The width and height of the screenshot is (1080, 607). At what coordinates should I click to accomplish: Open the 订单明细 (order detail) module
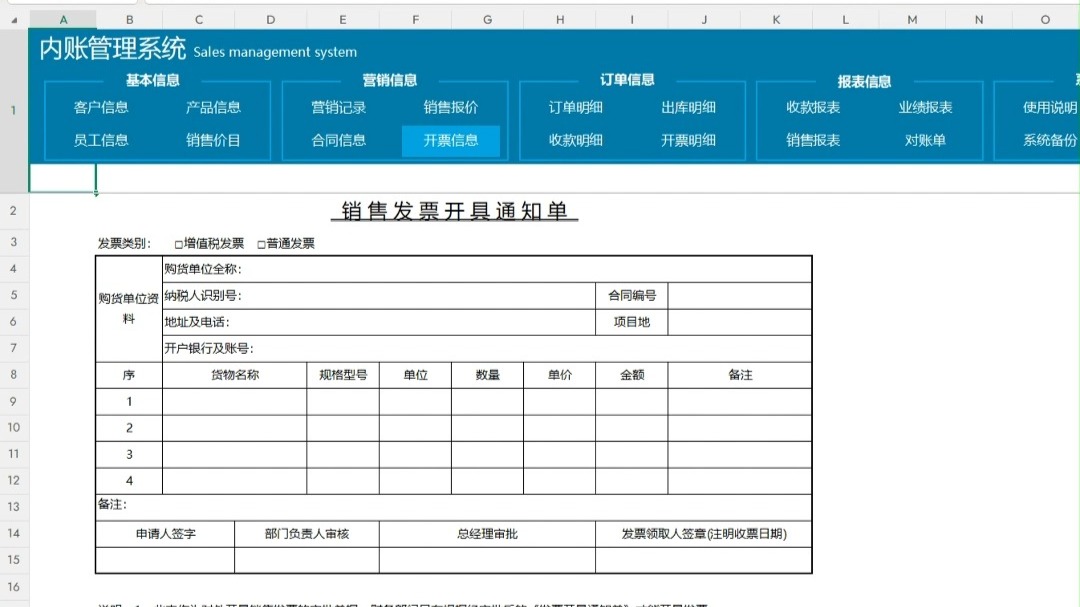[576, 107]
